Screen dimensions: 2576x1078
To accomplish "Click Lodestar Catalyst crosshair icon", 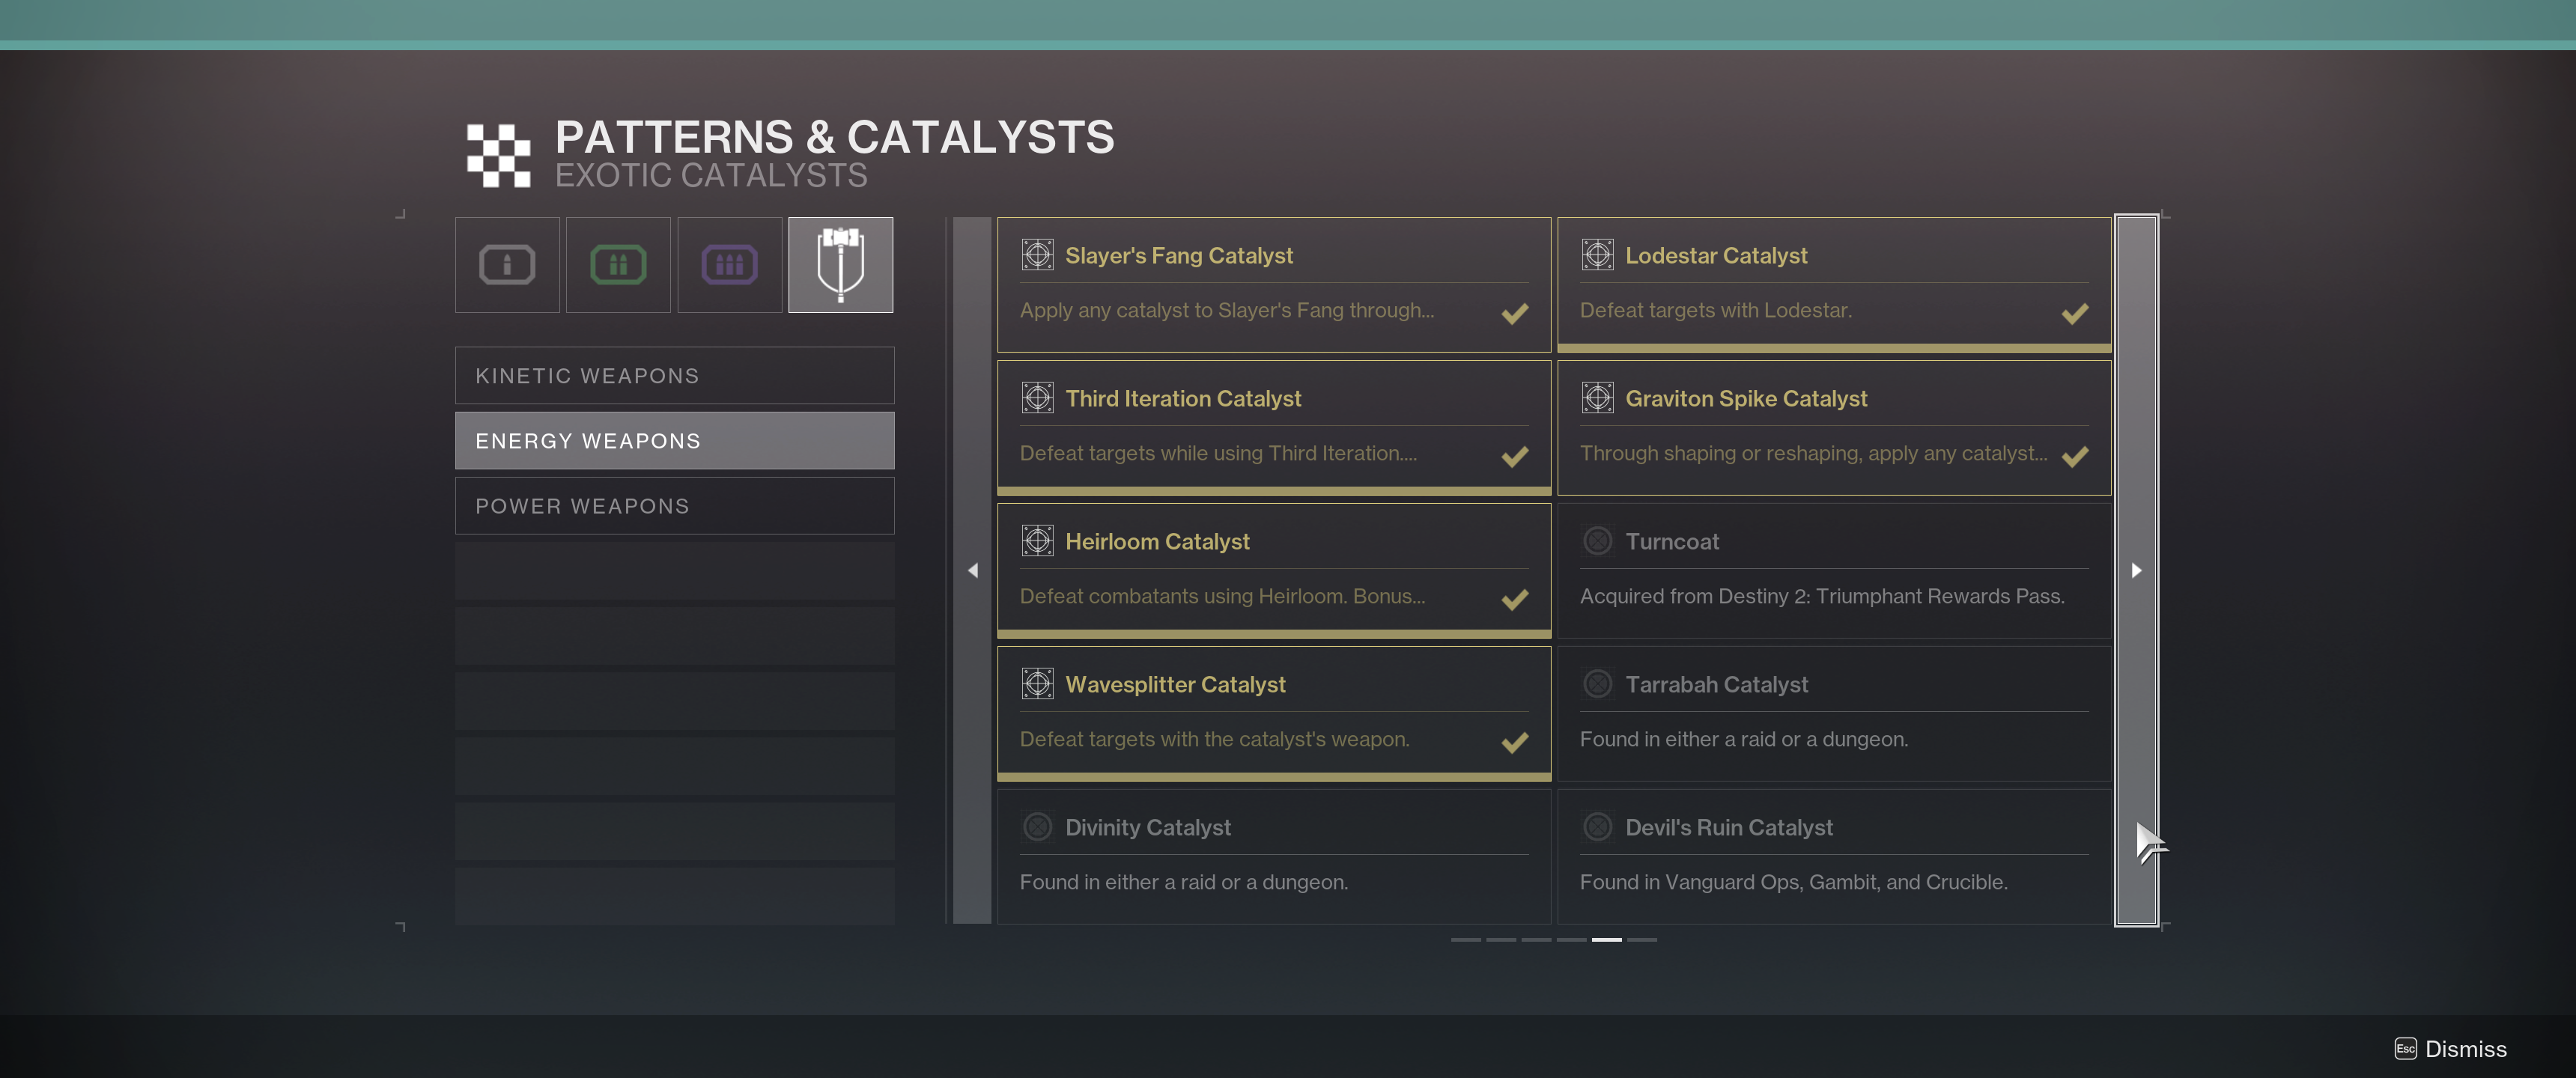I will [x=1597, y=255].
